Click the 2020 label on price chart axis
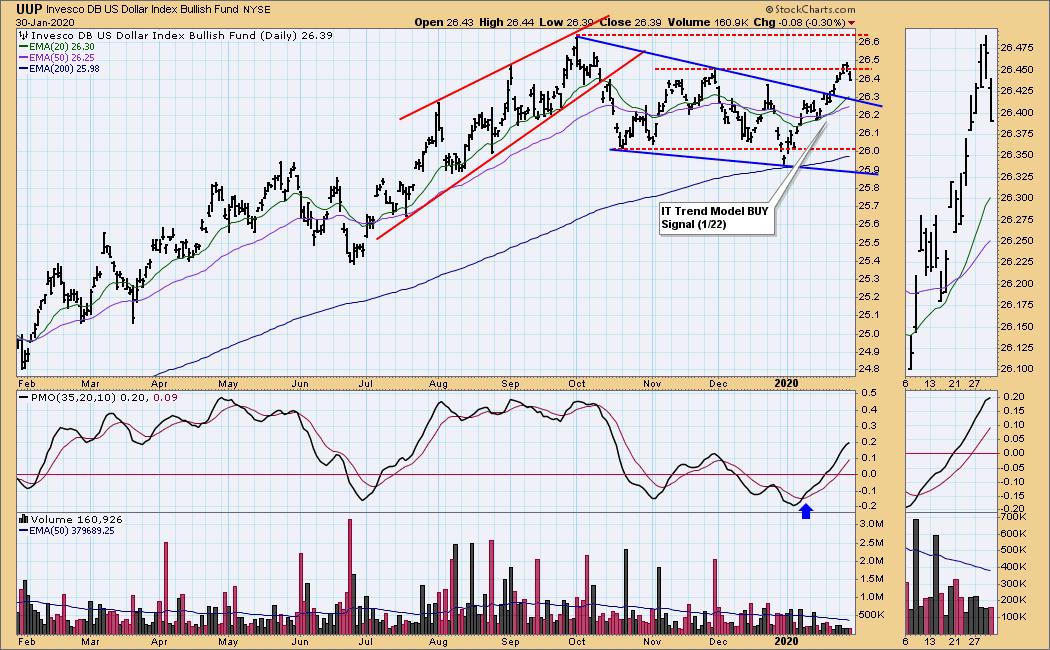The width and height of the screenshot is (1050, 650). (786, 384)
